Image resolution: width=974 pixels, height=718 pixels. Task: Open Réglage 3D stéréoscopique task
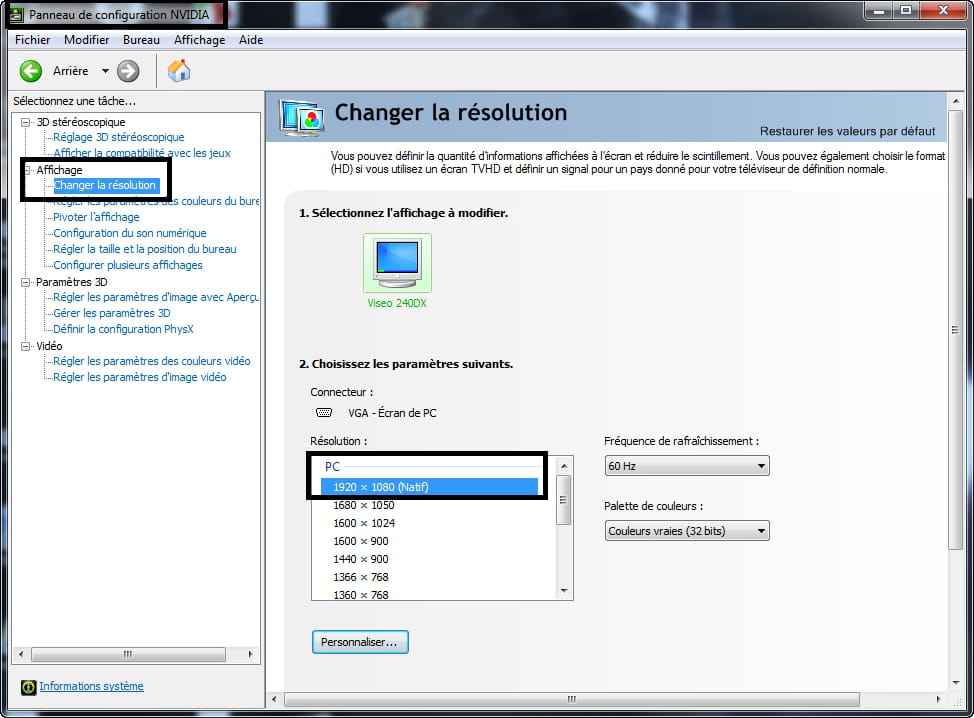tap(119, 137)
